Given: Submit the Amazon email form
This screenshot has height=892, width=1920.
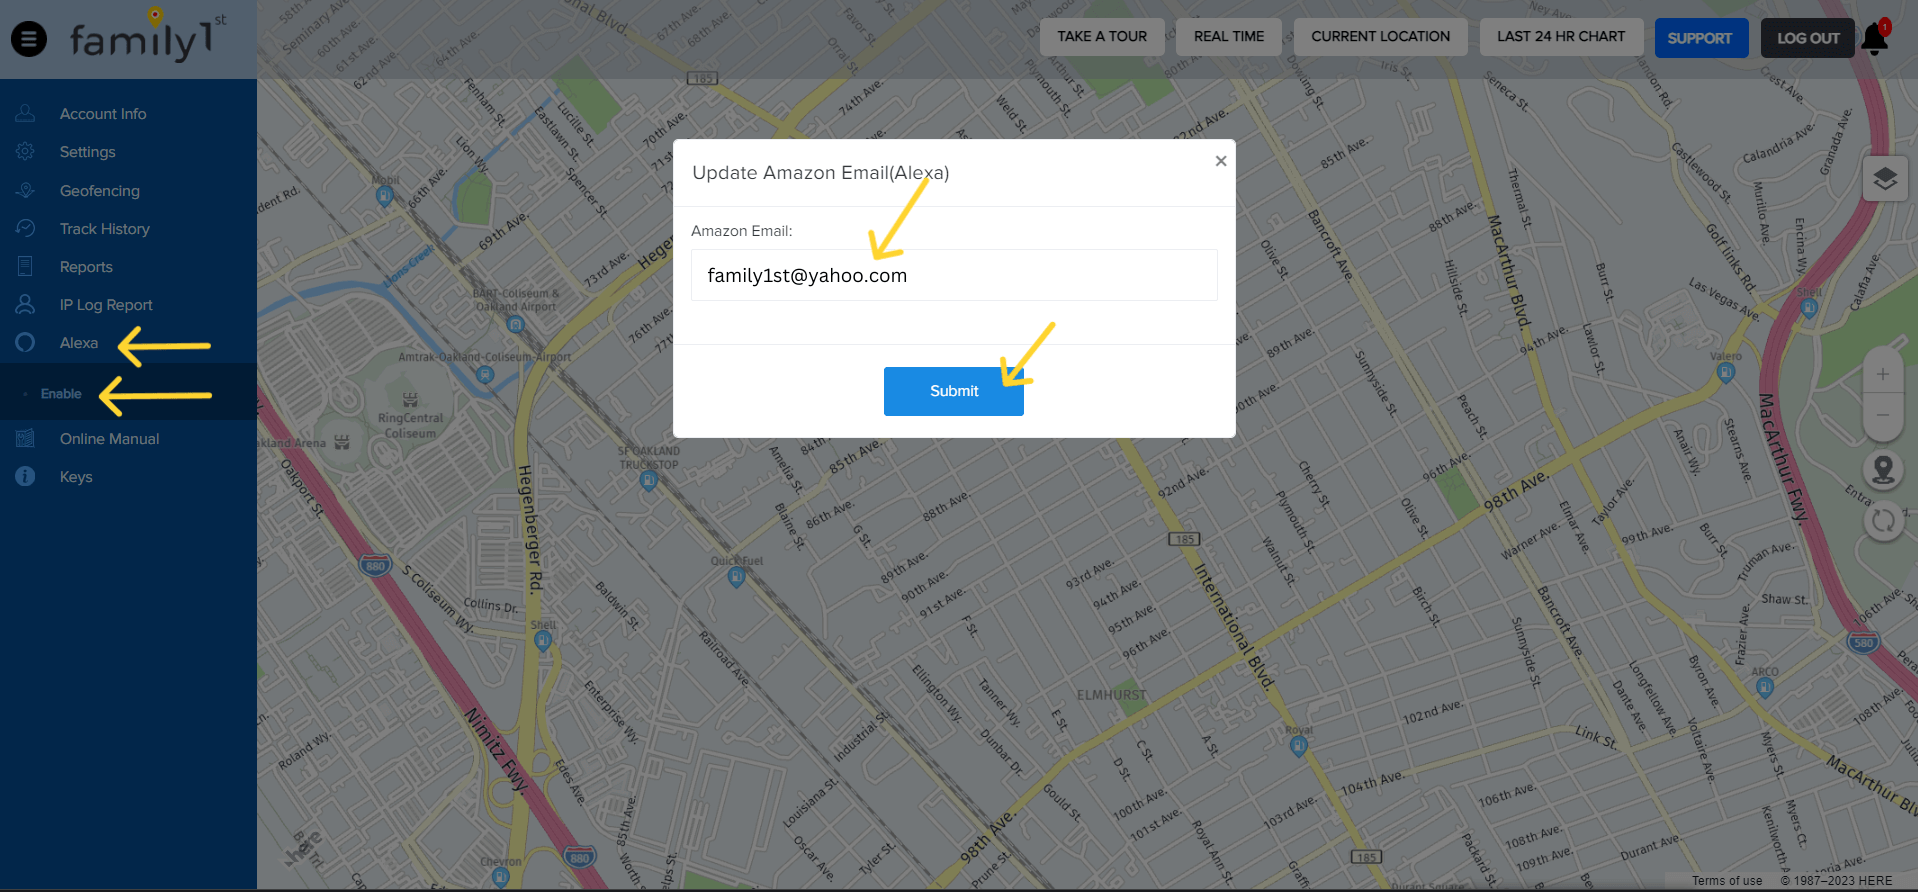Looking at the screenshot, I should tap(954, 391).
